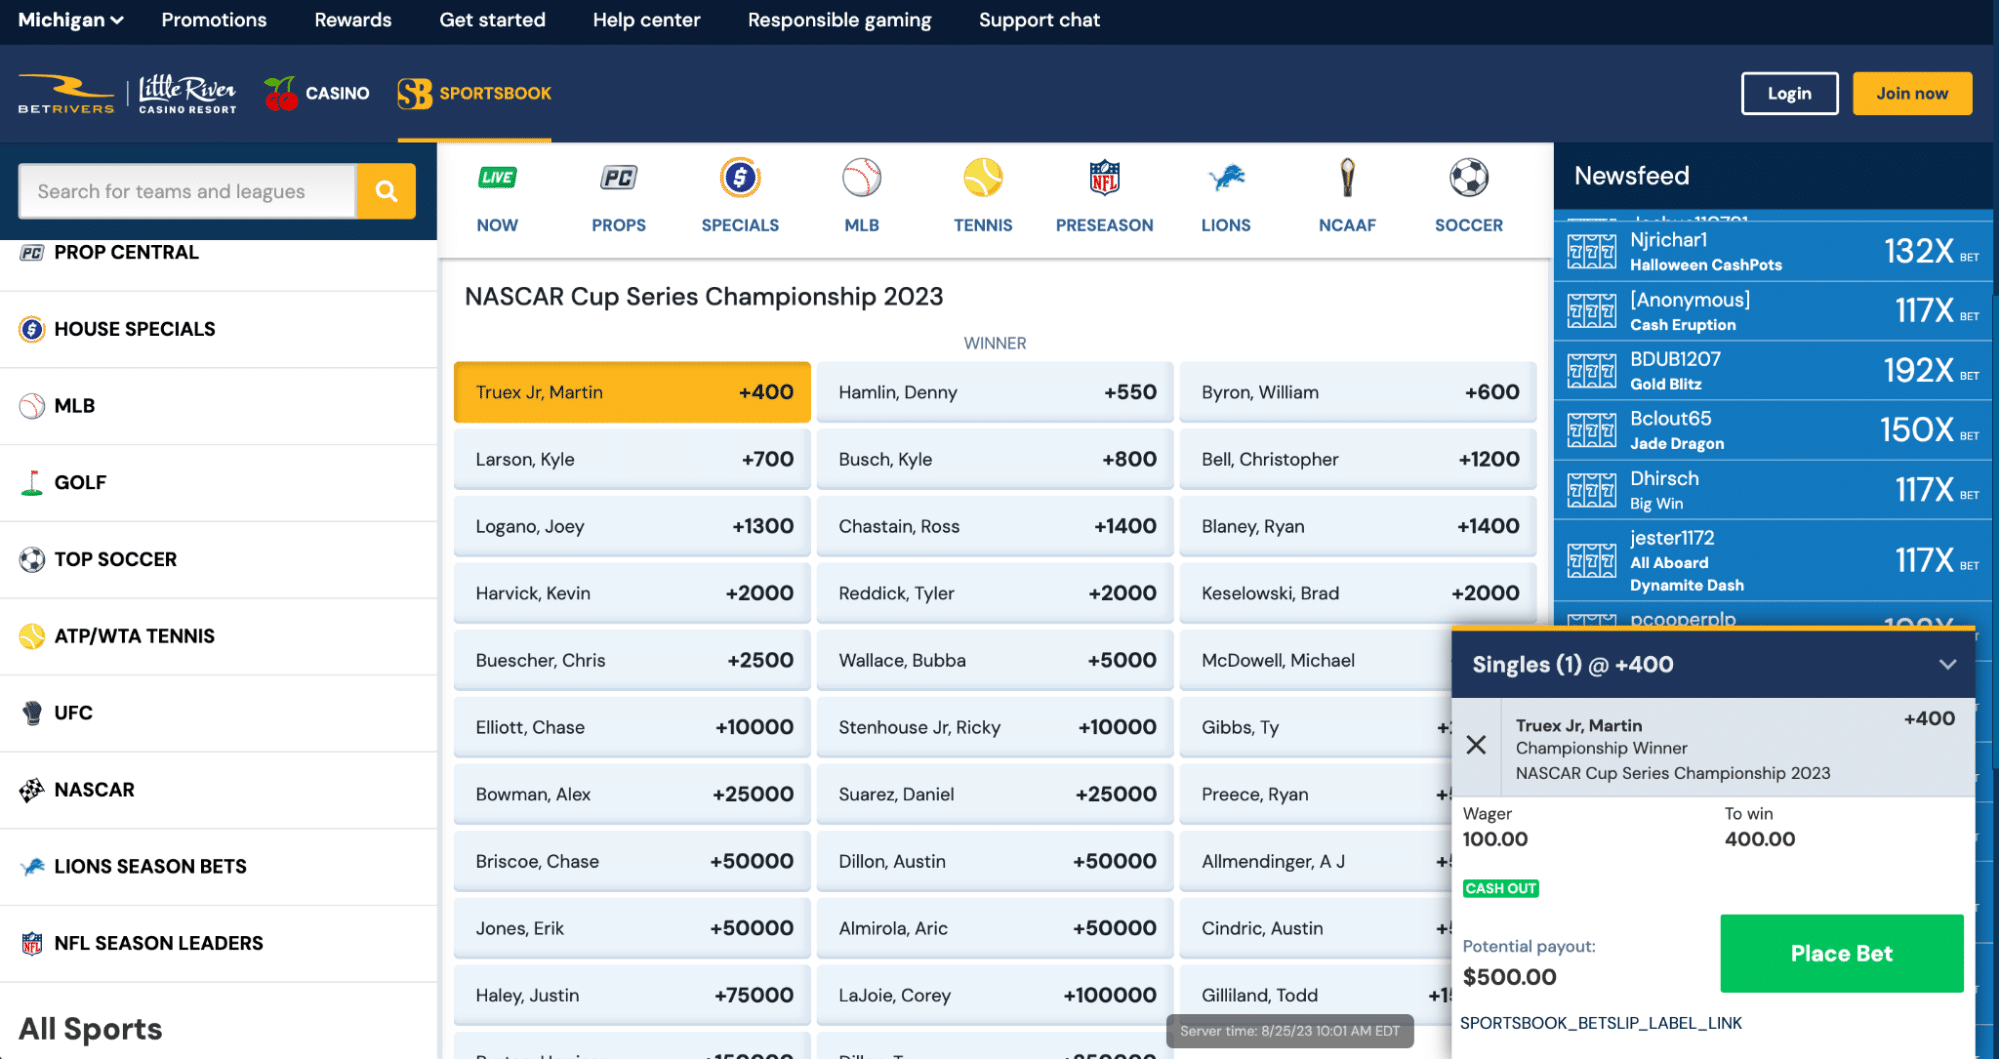Screen dimensions: 1999x1060
Task: Open the PROPS icon tab
Action: [618, 178]
